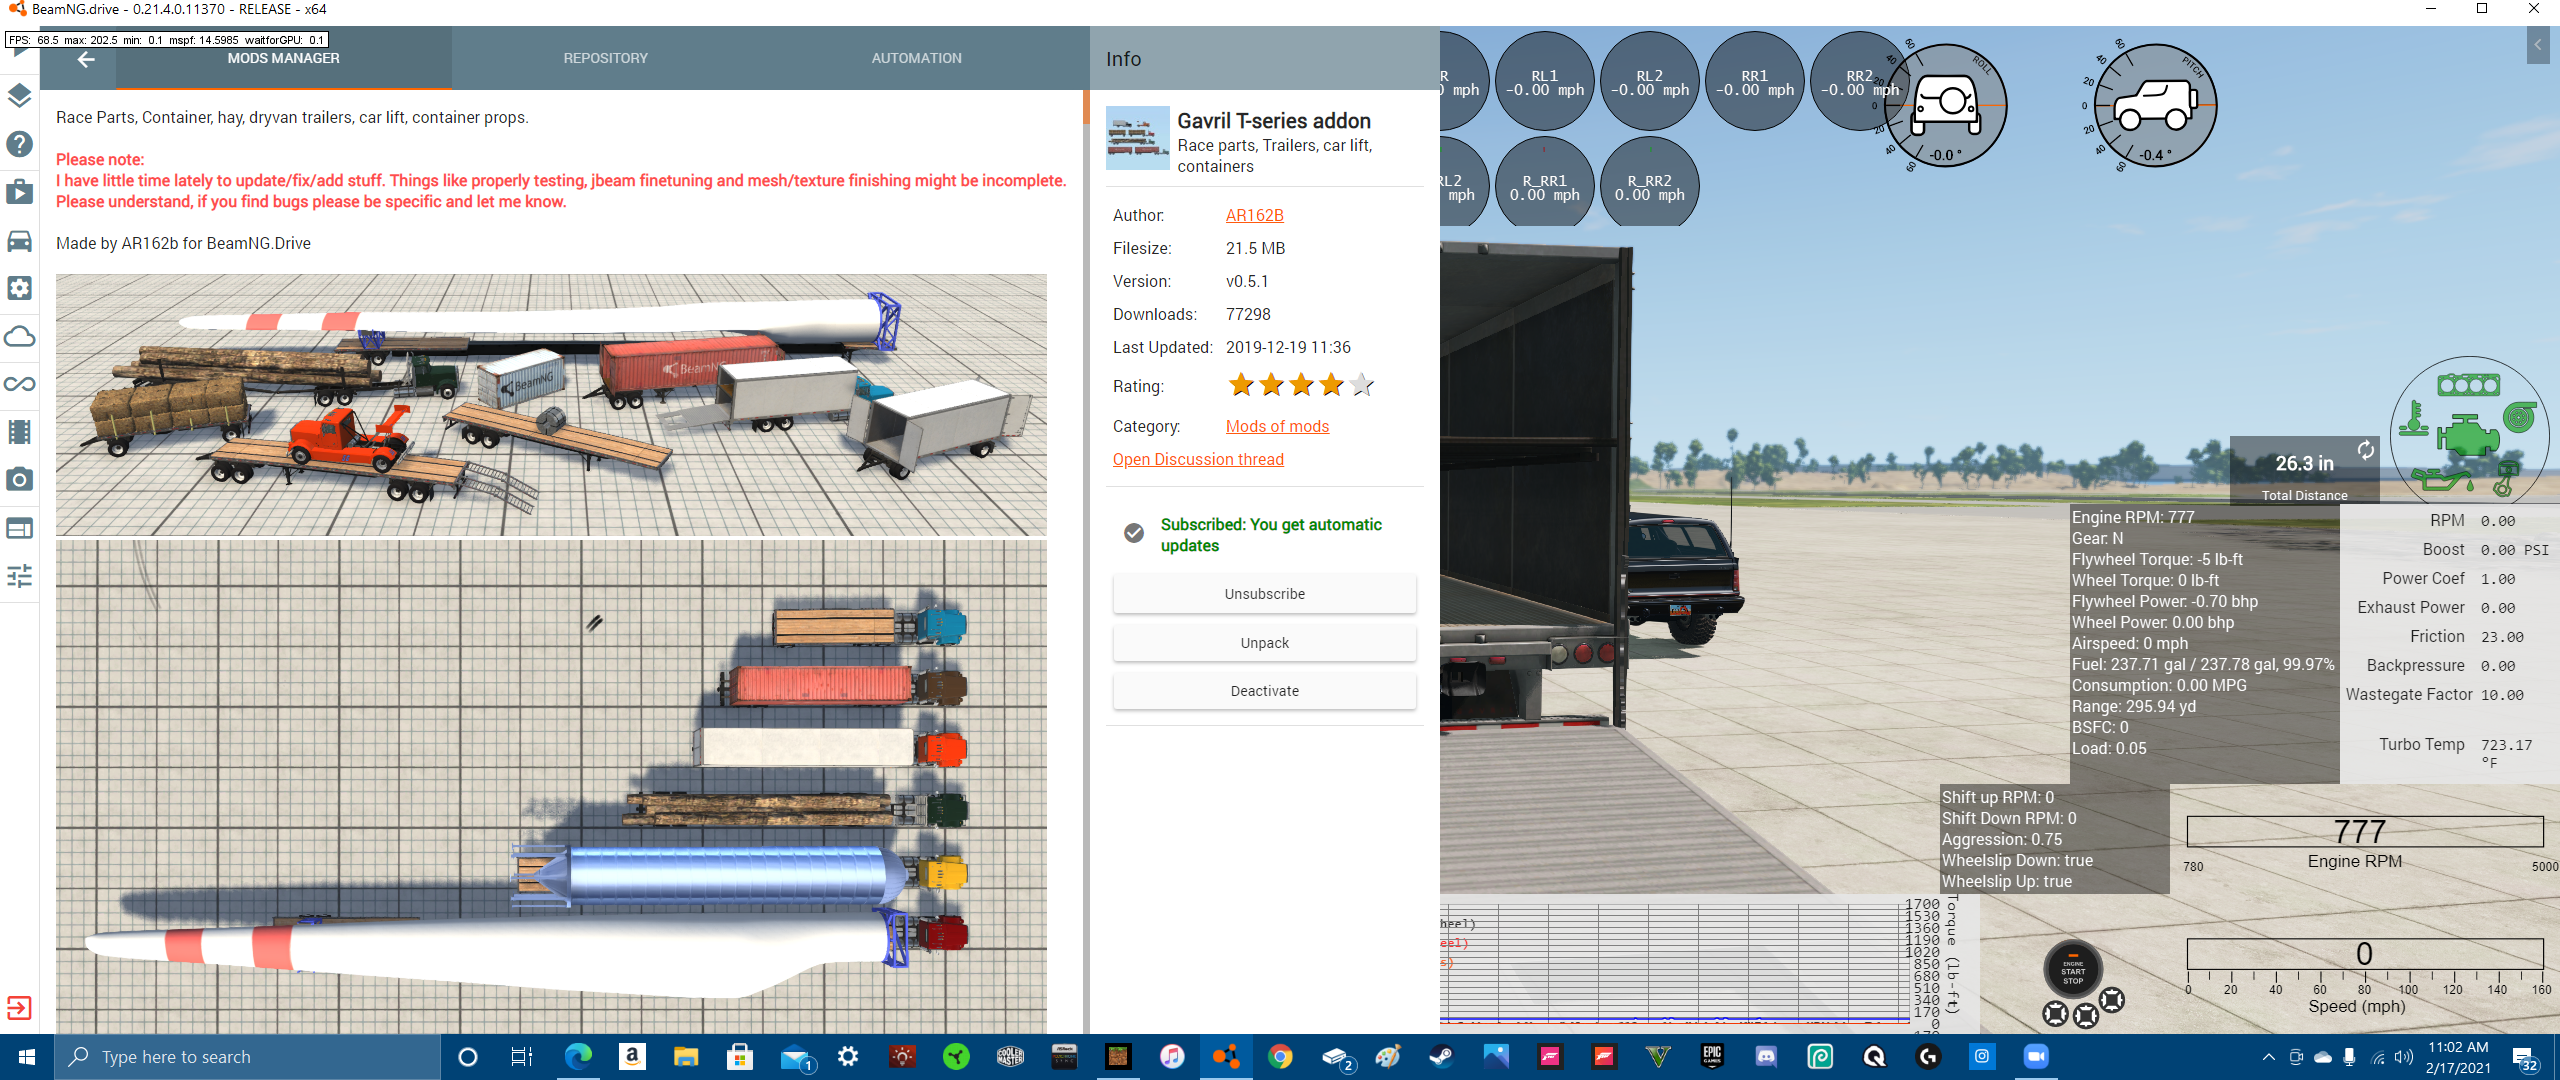
Task: Open the replay film-strip sidebar icon
Action: (x=19, y=432)
